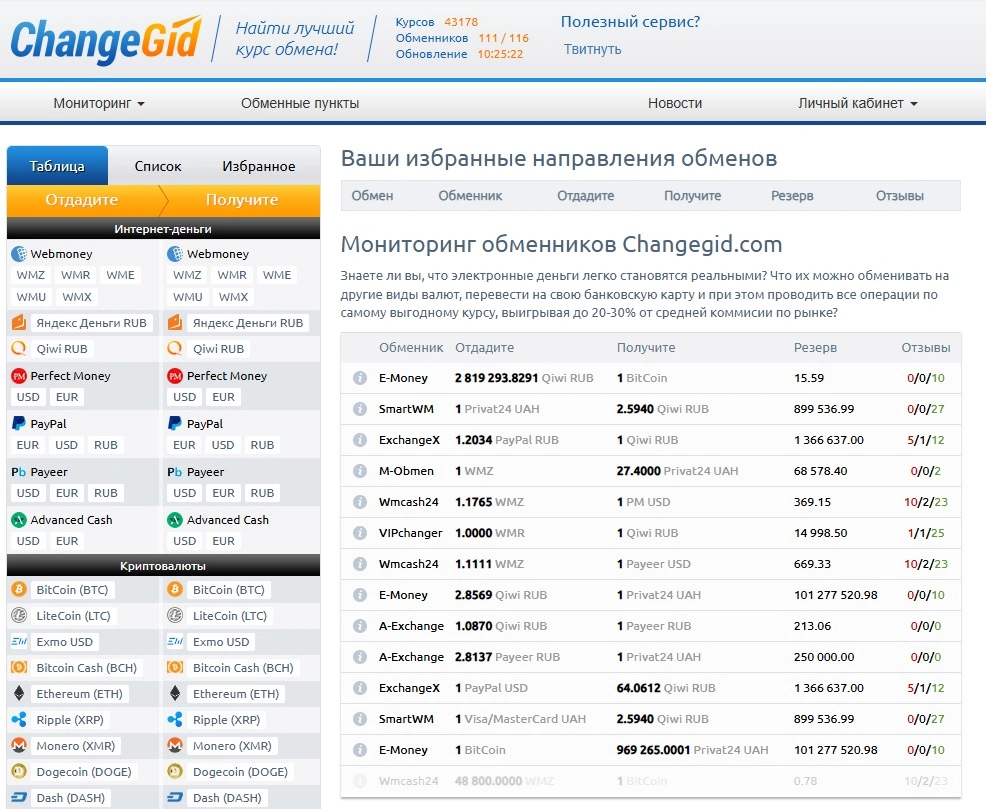The image size is (986, 809).
Task: Select Perfect Money EUR in Получите column
Action: pos(223,397)
